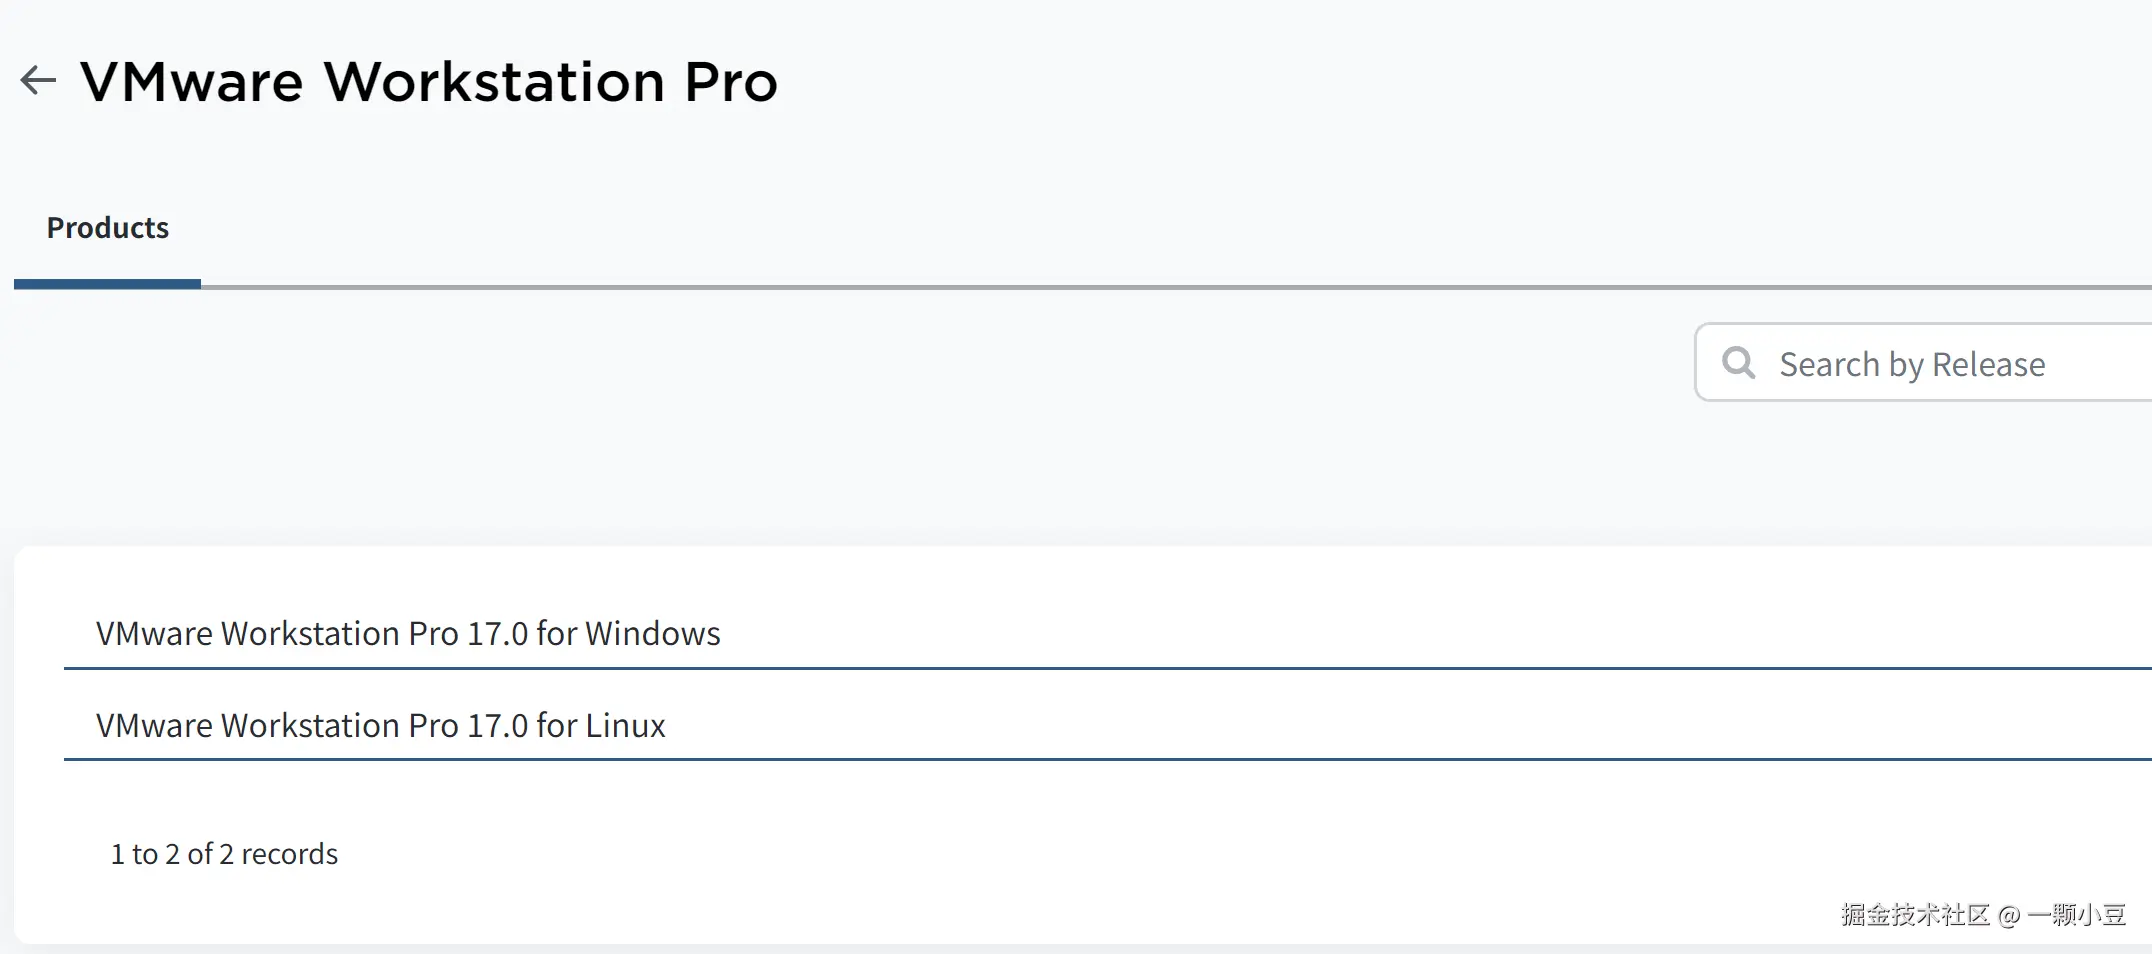Click the word "Linux" in the second product row
The height and width of the screenshot is (954, 2152).
pos(625,725)
